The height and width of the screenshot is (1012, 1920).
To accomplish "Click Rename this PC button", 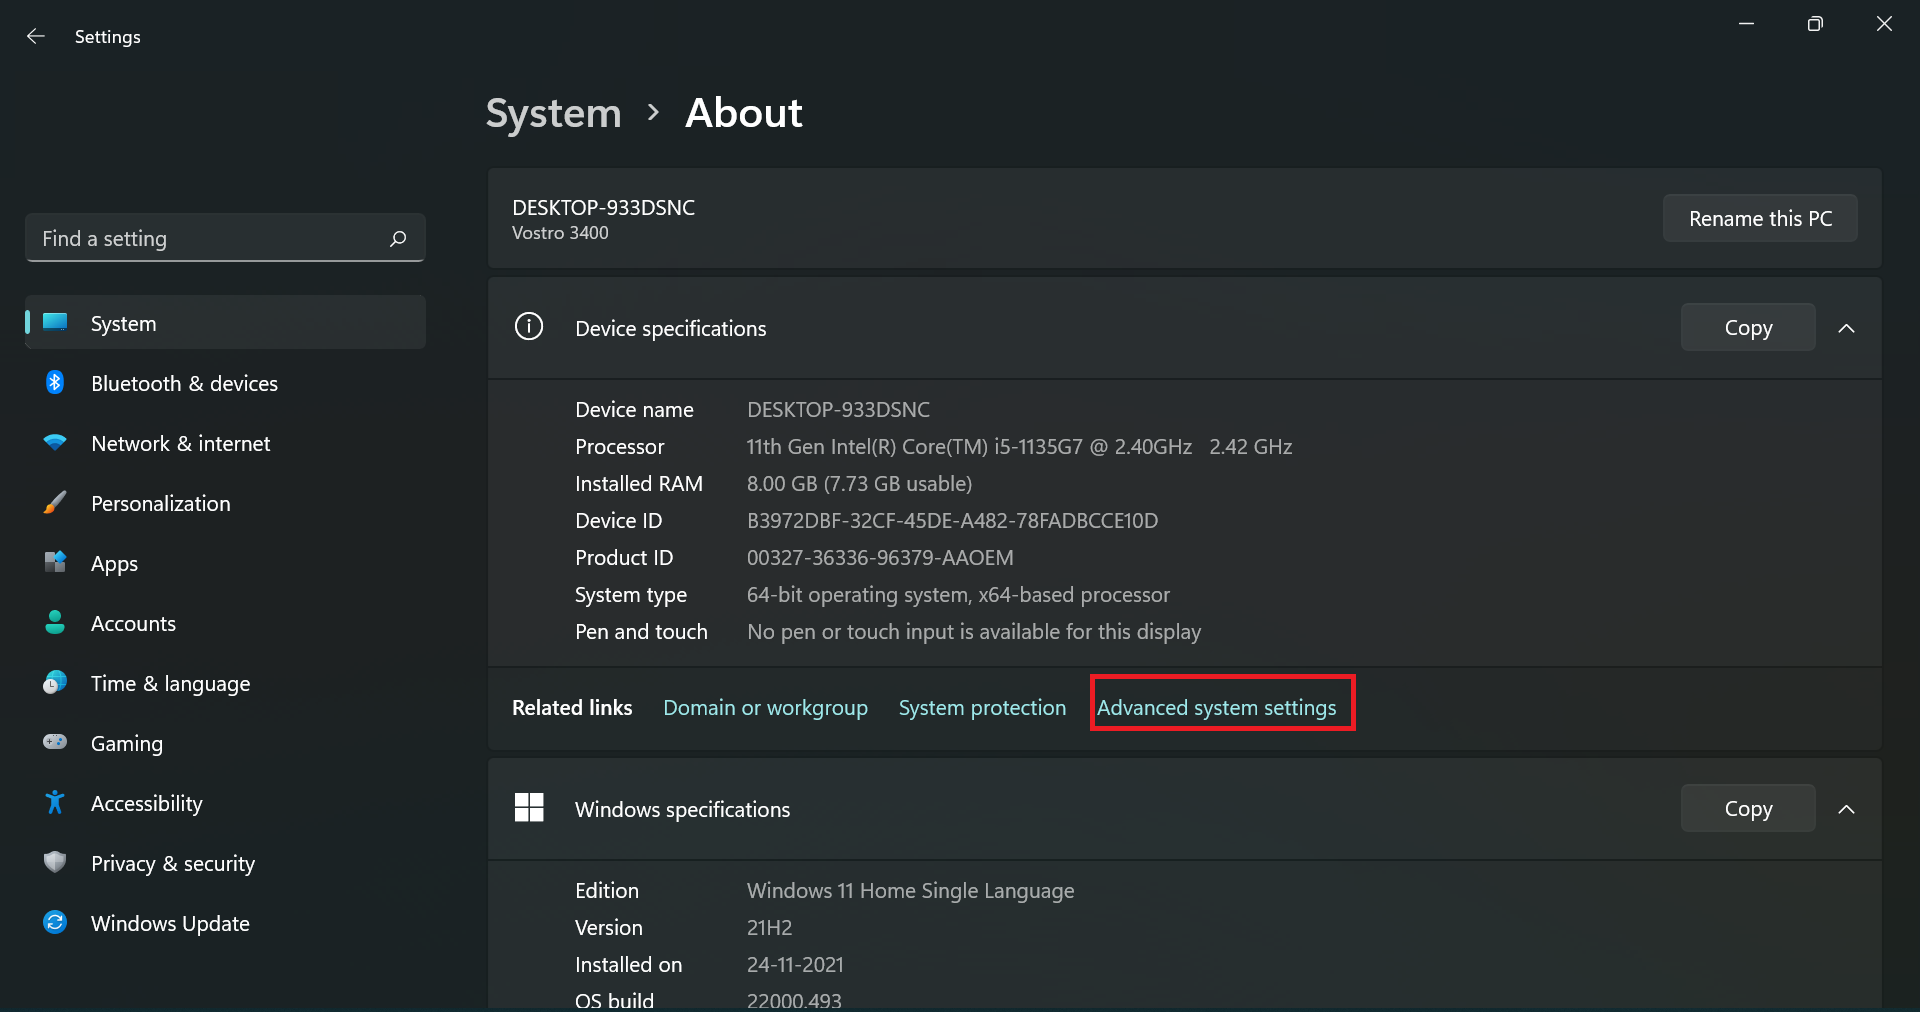I will 1760,218.
